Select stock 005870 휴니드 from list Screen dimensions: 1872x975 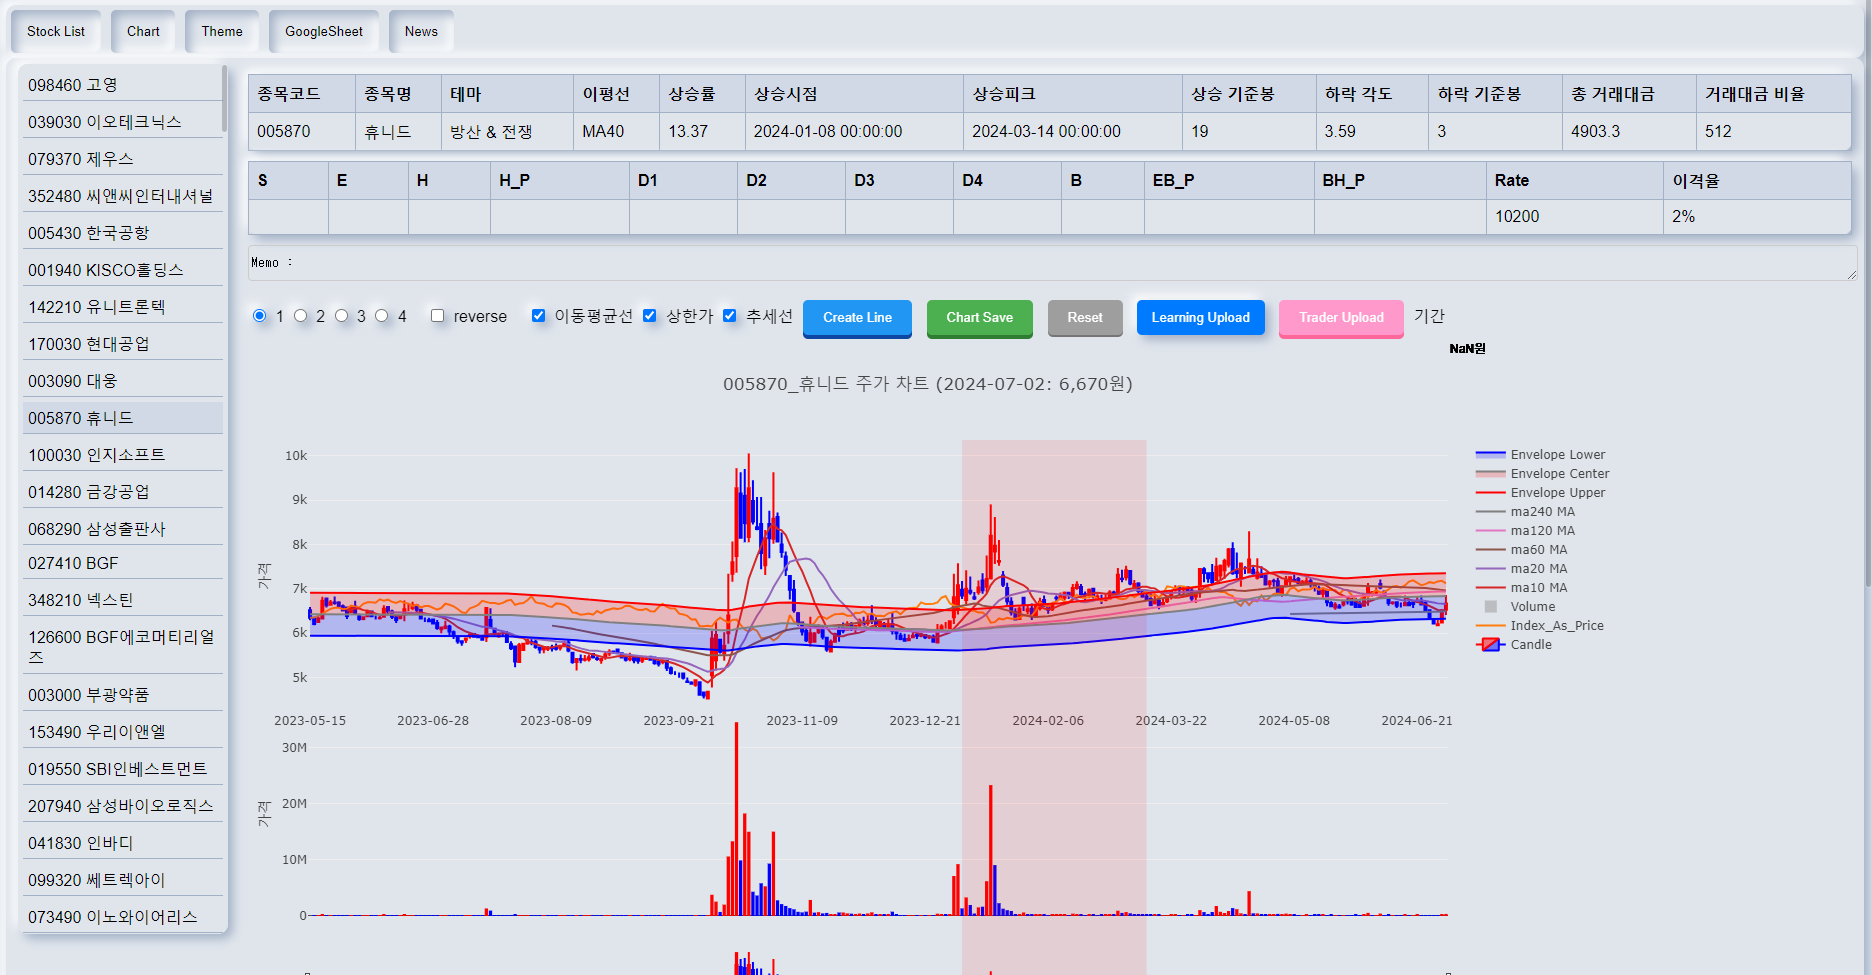coord(120,417)
